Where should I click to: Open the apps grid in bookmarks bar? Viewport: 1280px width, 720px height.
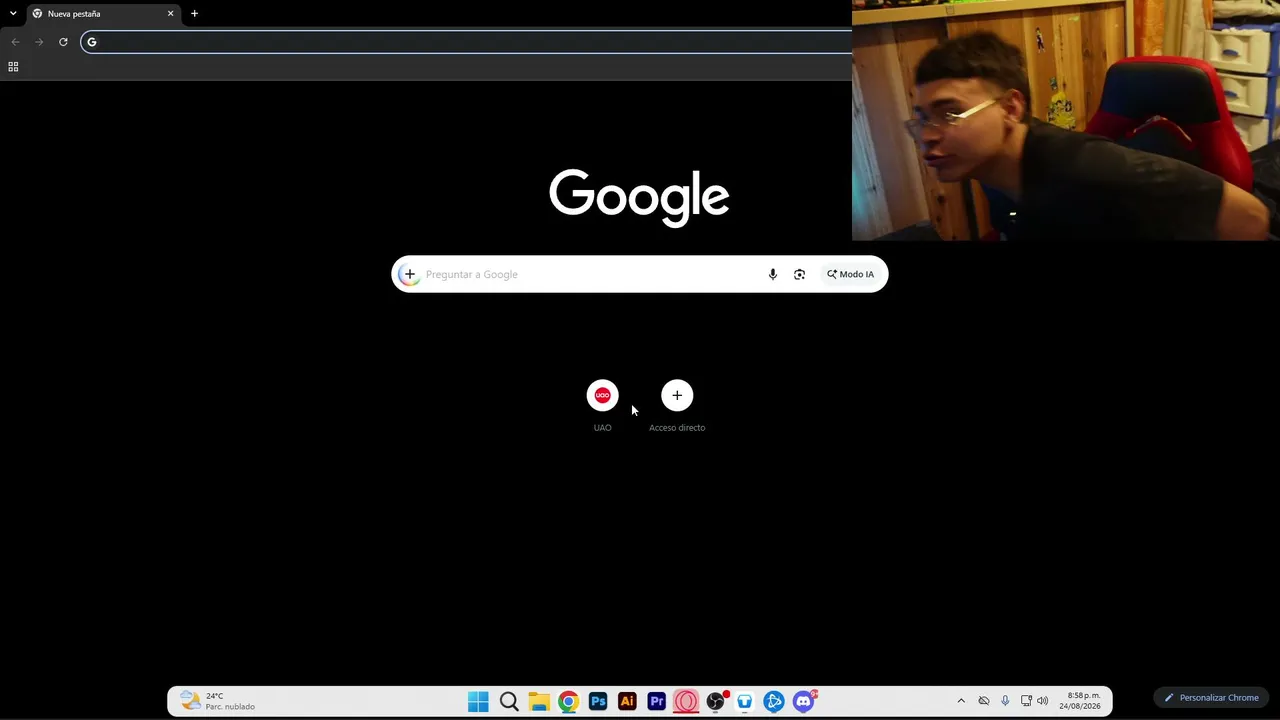click(x=13, y=67)
